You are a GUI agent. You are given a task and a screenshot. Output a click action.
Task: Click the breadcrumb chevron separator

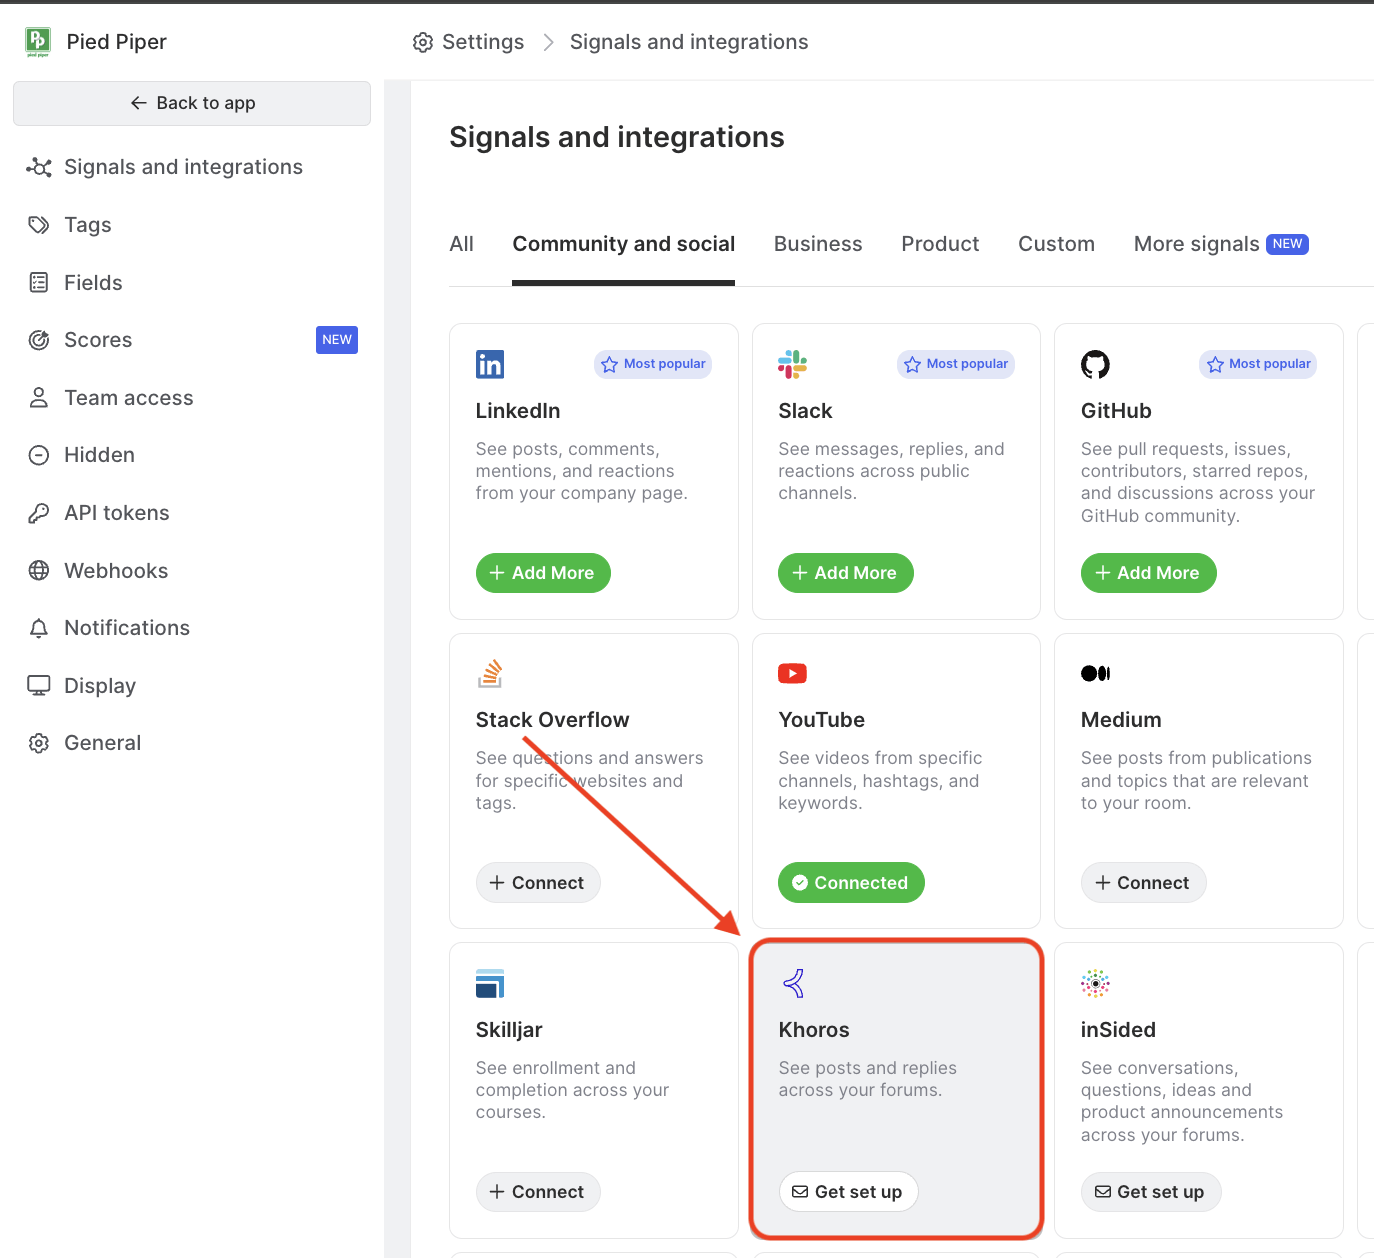[x=548, y=42]
